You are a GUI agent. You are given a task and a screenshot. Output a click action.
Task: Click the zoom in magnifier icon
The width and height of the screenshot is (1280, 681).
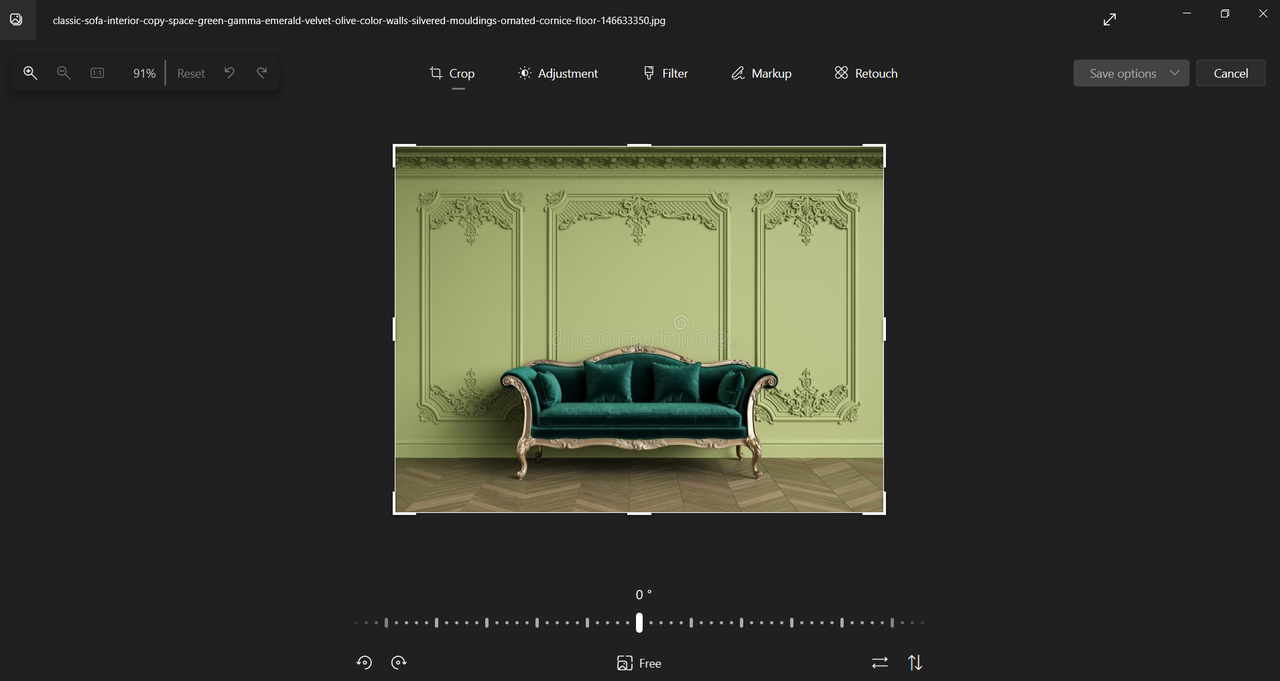coord(30,73)
